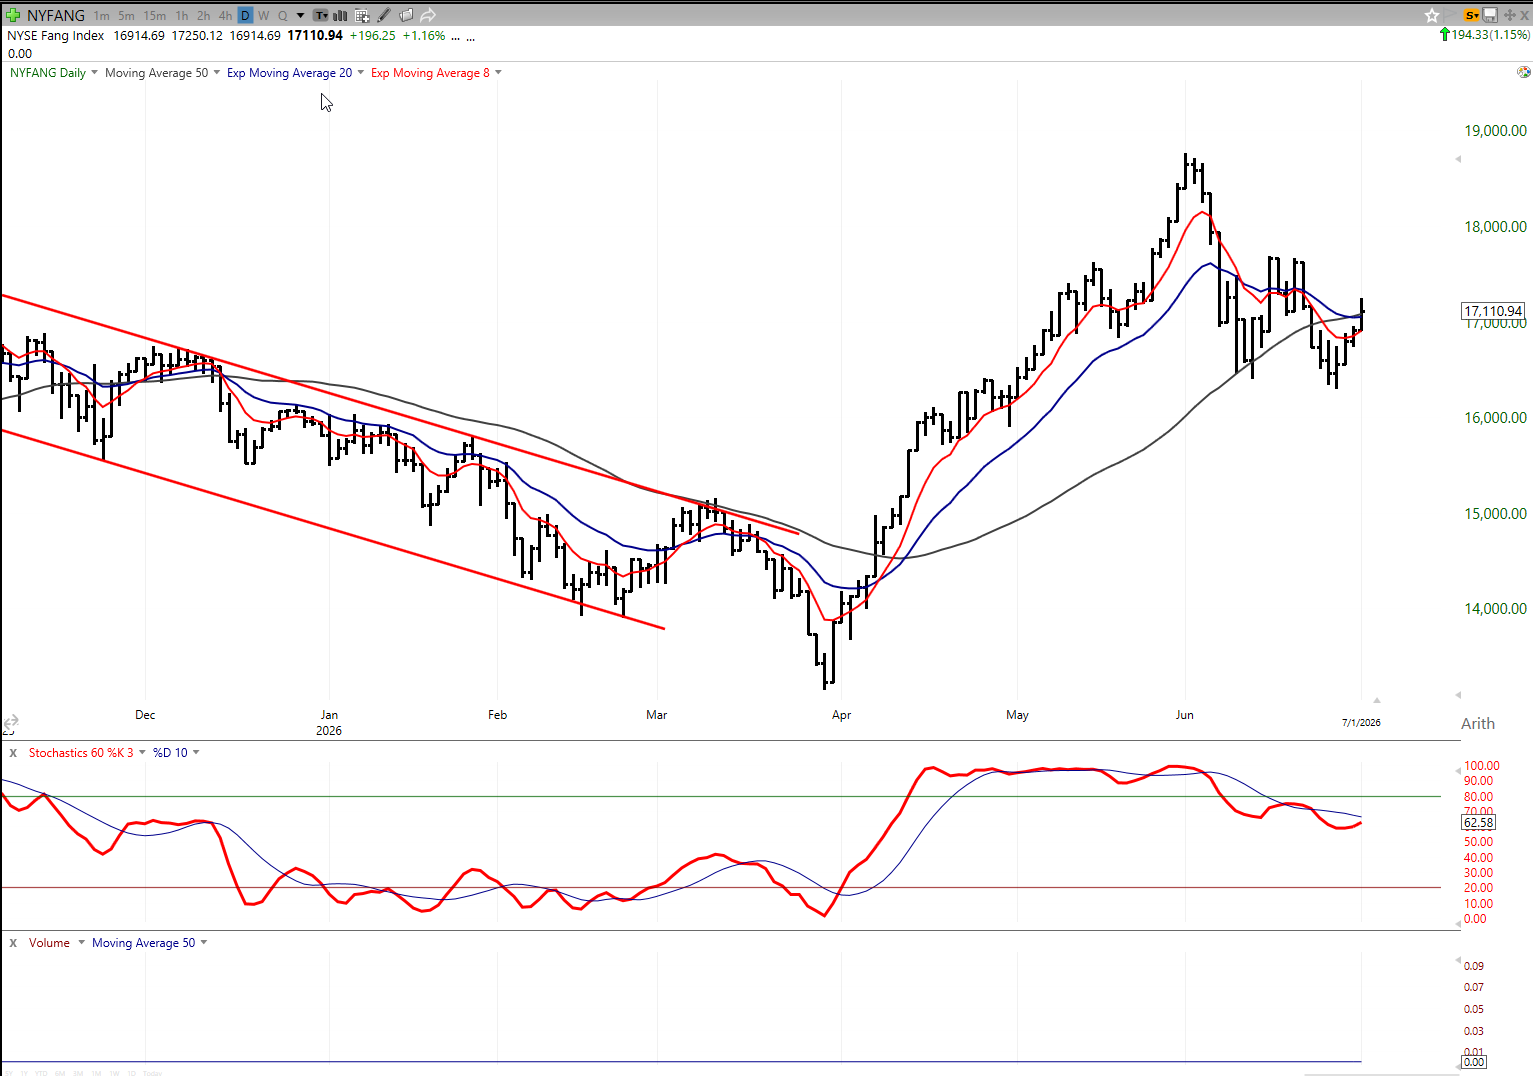
Task: Click the share arrow icon
Action: 428,15
